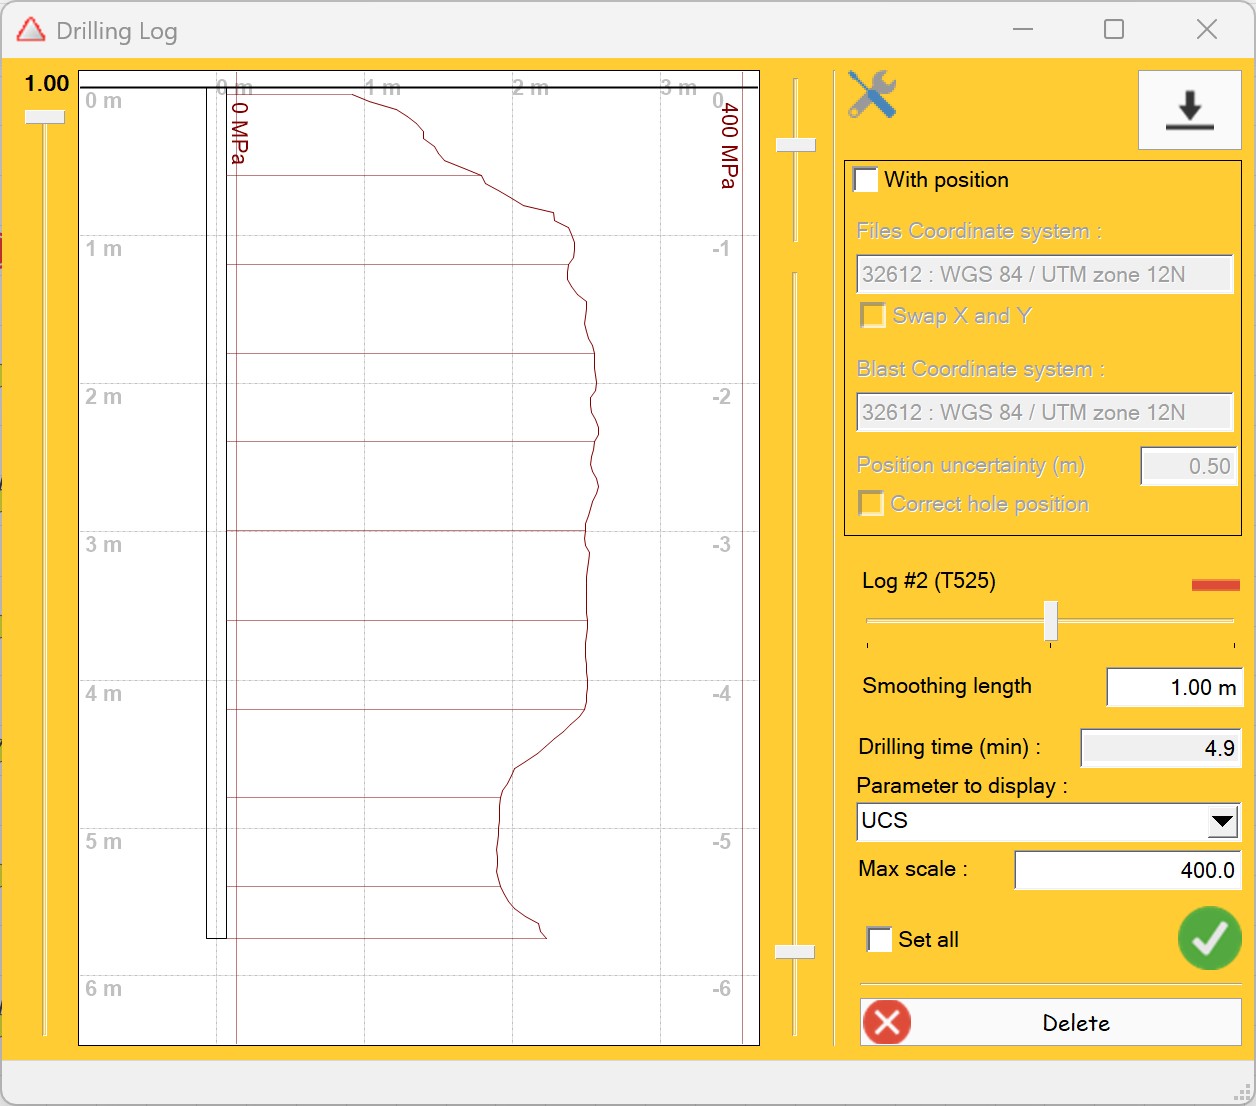Viewport: 1256px width, 1106px height.
Task: Click the Log #2 selector slider handle
Action: [x=1050, y=620]
